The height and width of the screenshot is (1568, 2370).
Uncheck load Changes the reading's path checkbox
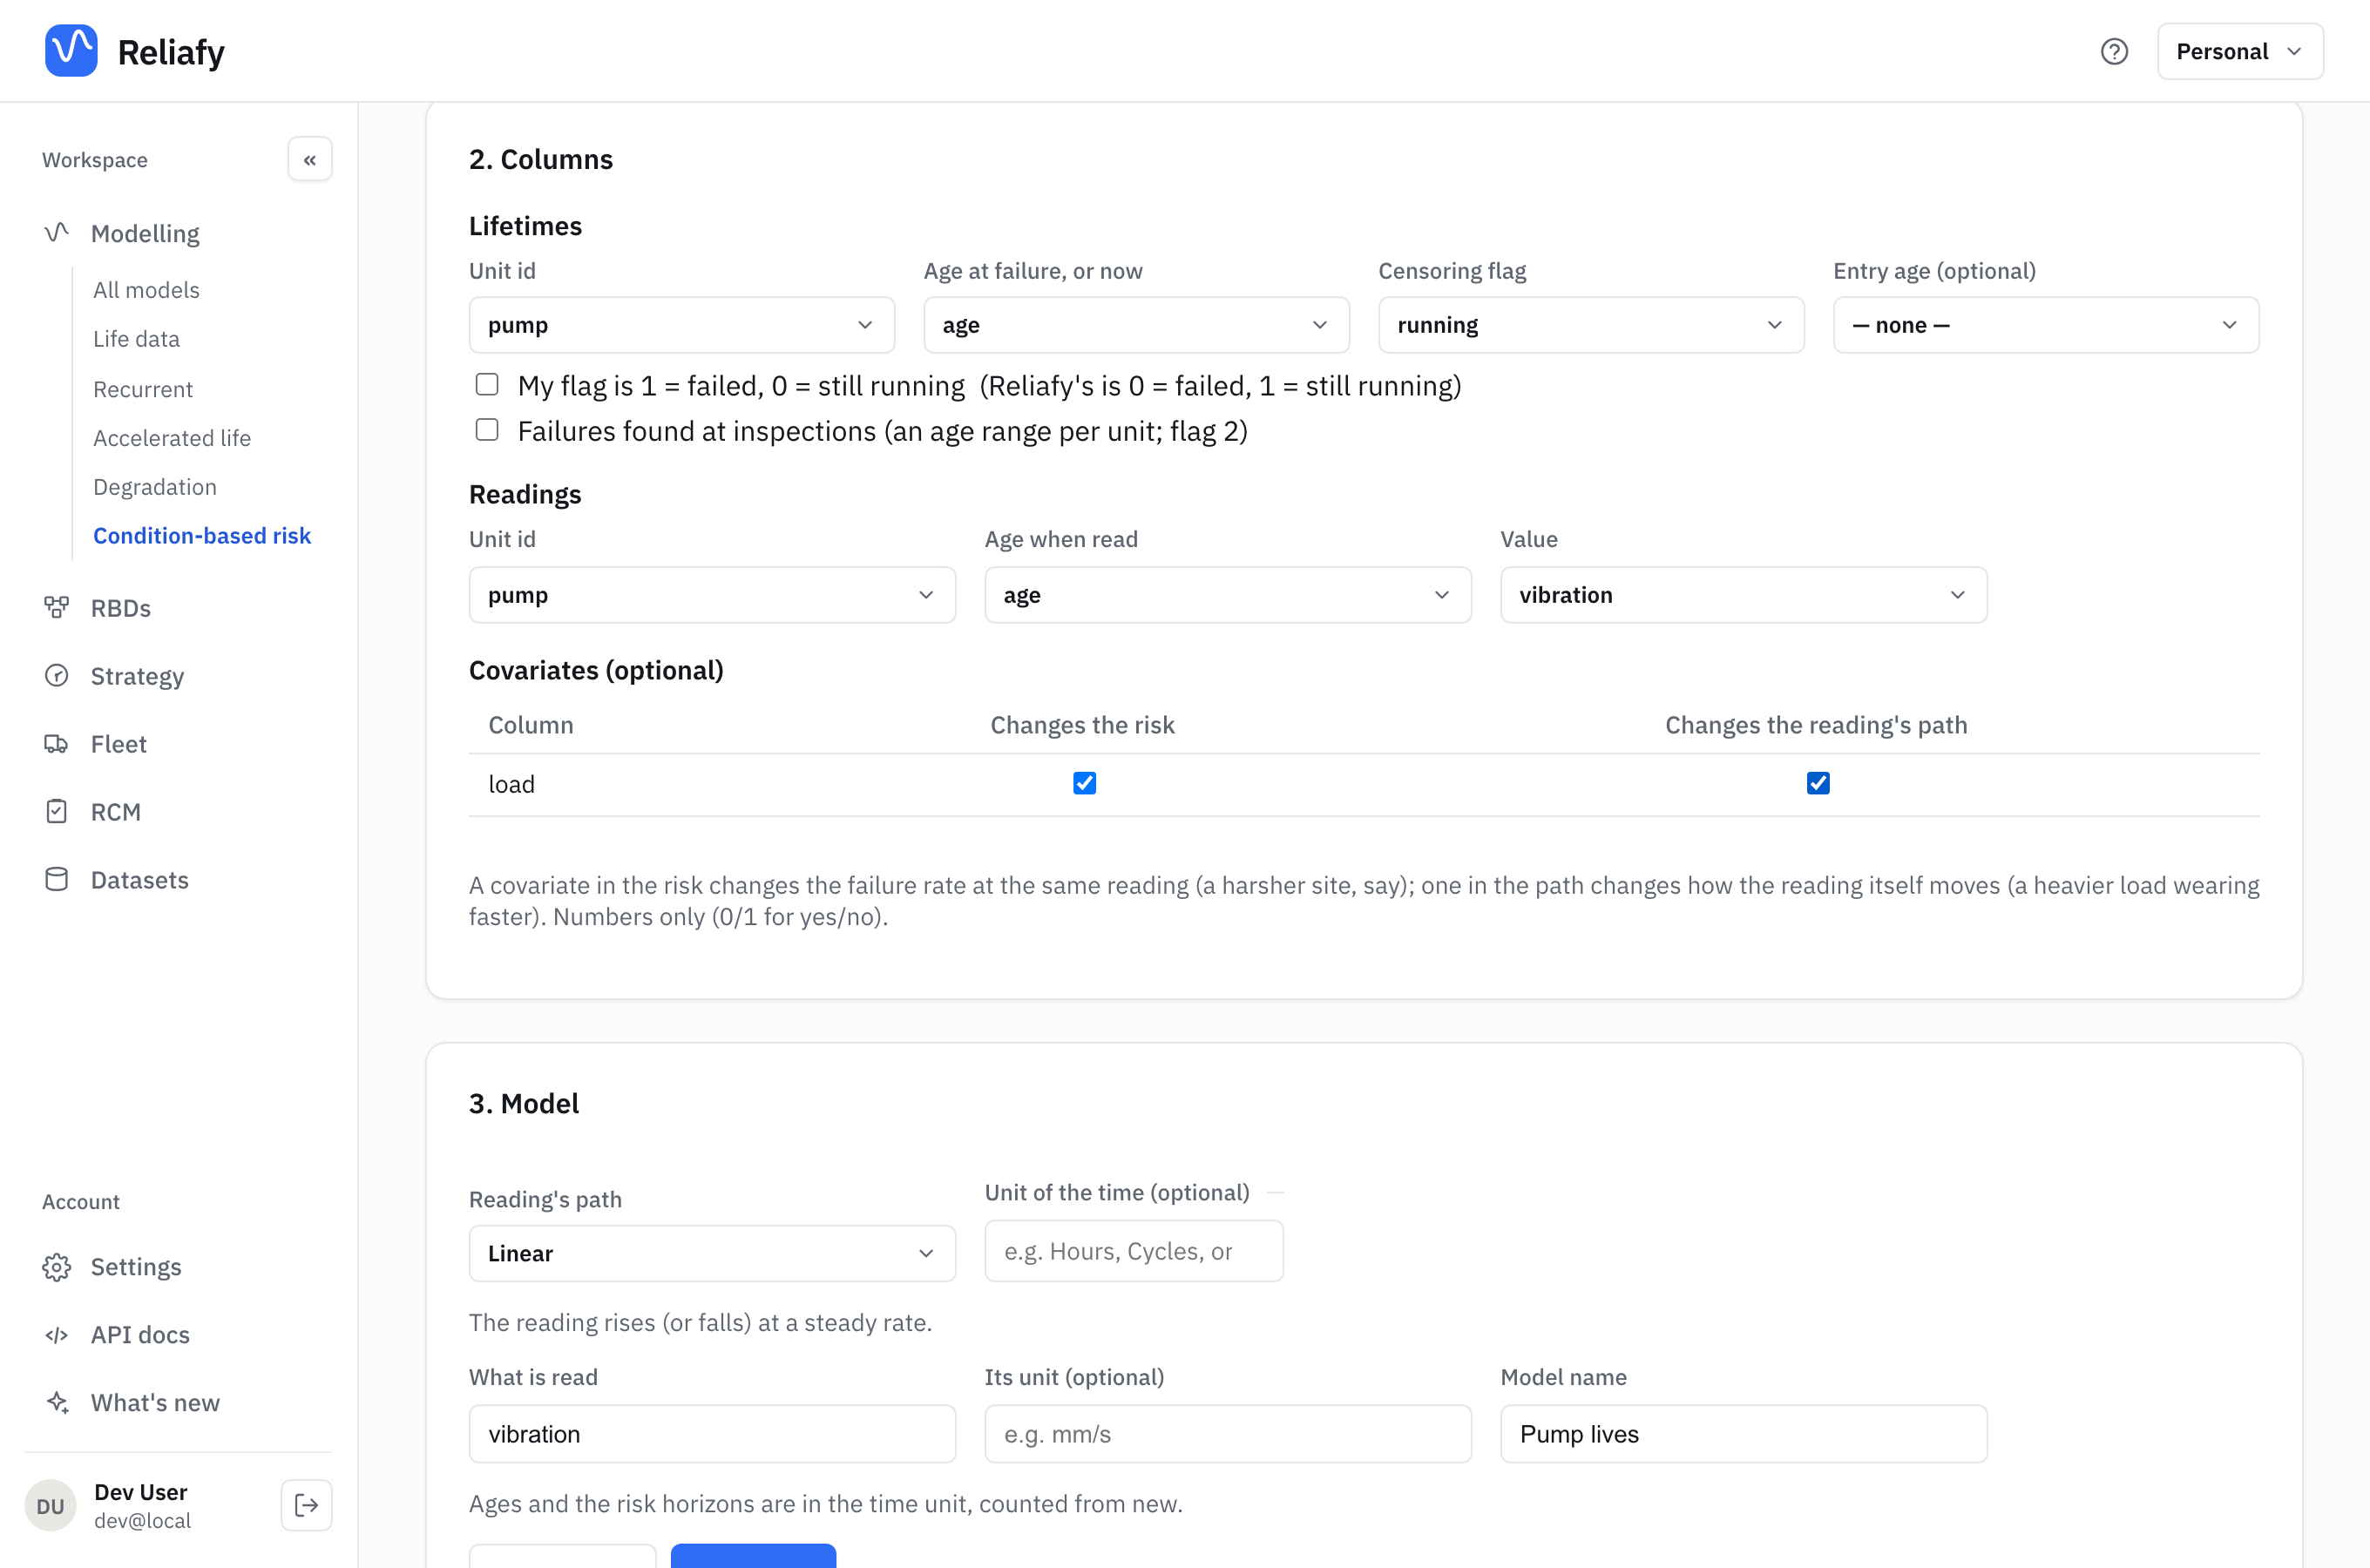click(1818, 783)
